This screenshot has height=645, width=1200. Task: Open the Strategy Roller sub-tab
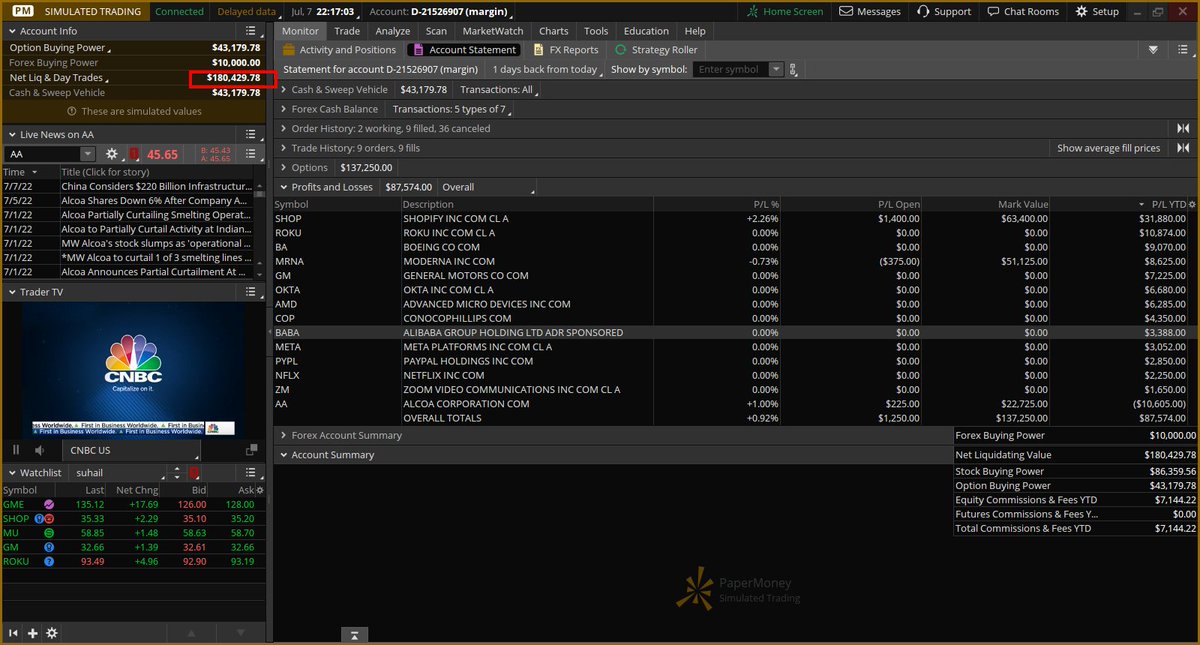(x=656, y=50)
